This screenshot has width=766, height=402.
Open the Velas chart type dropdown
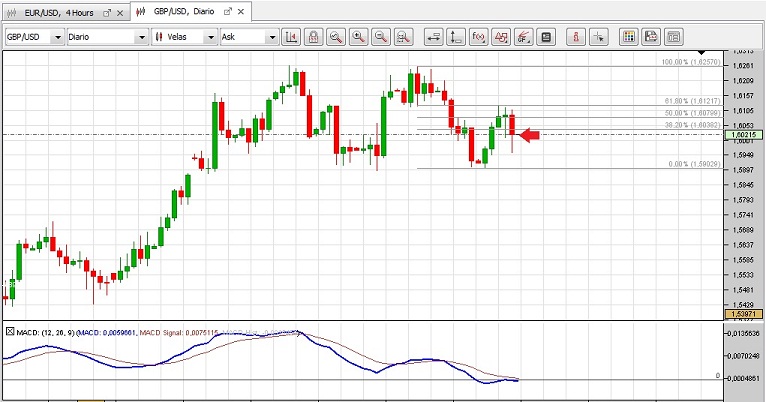point(209,37)
